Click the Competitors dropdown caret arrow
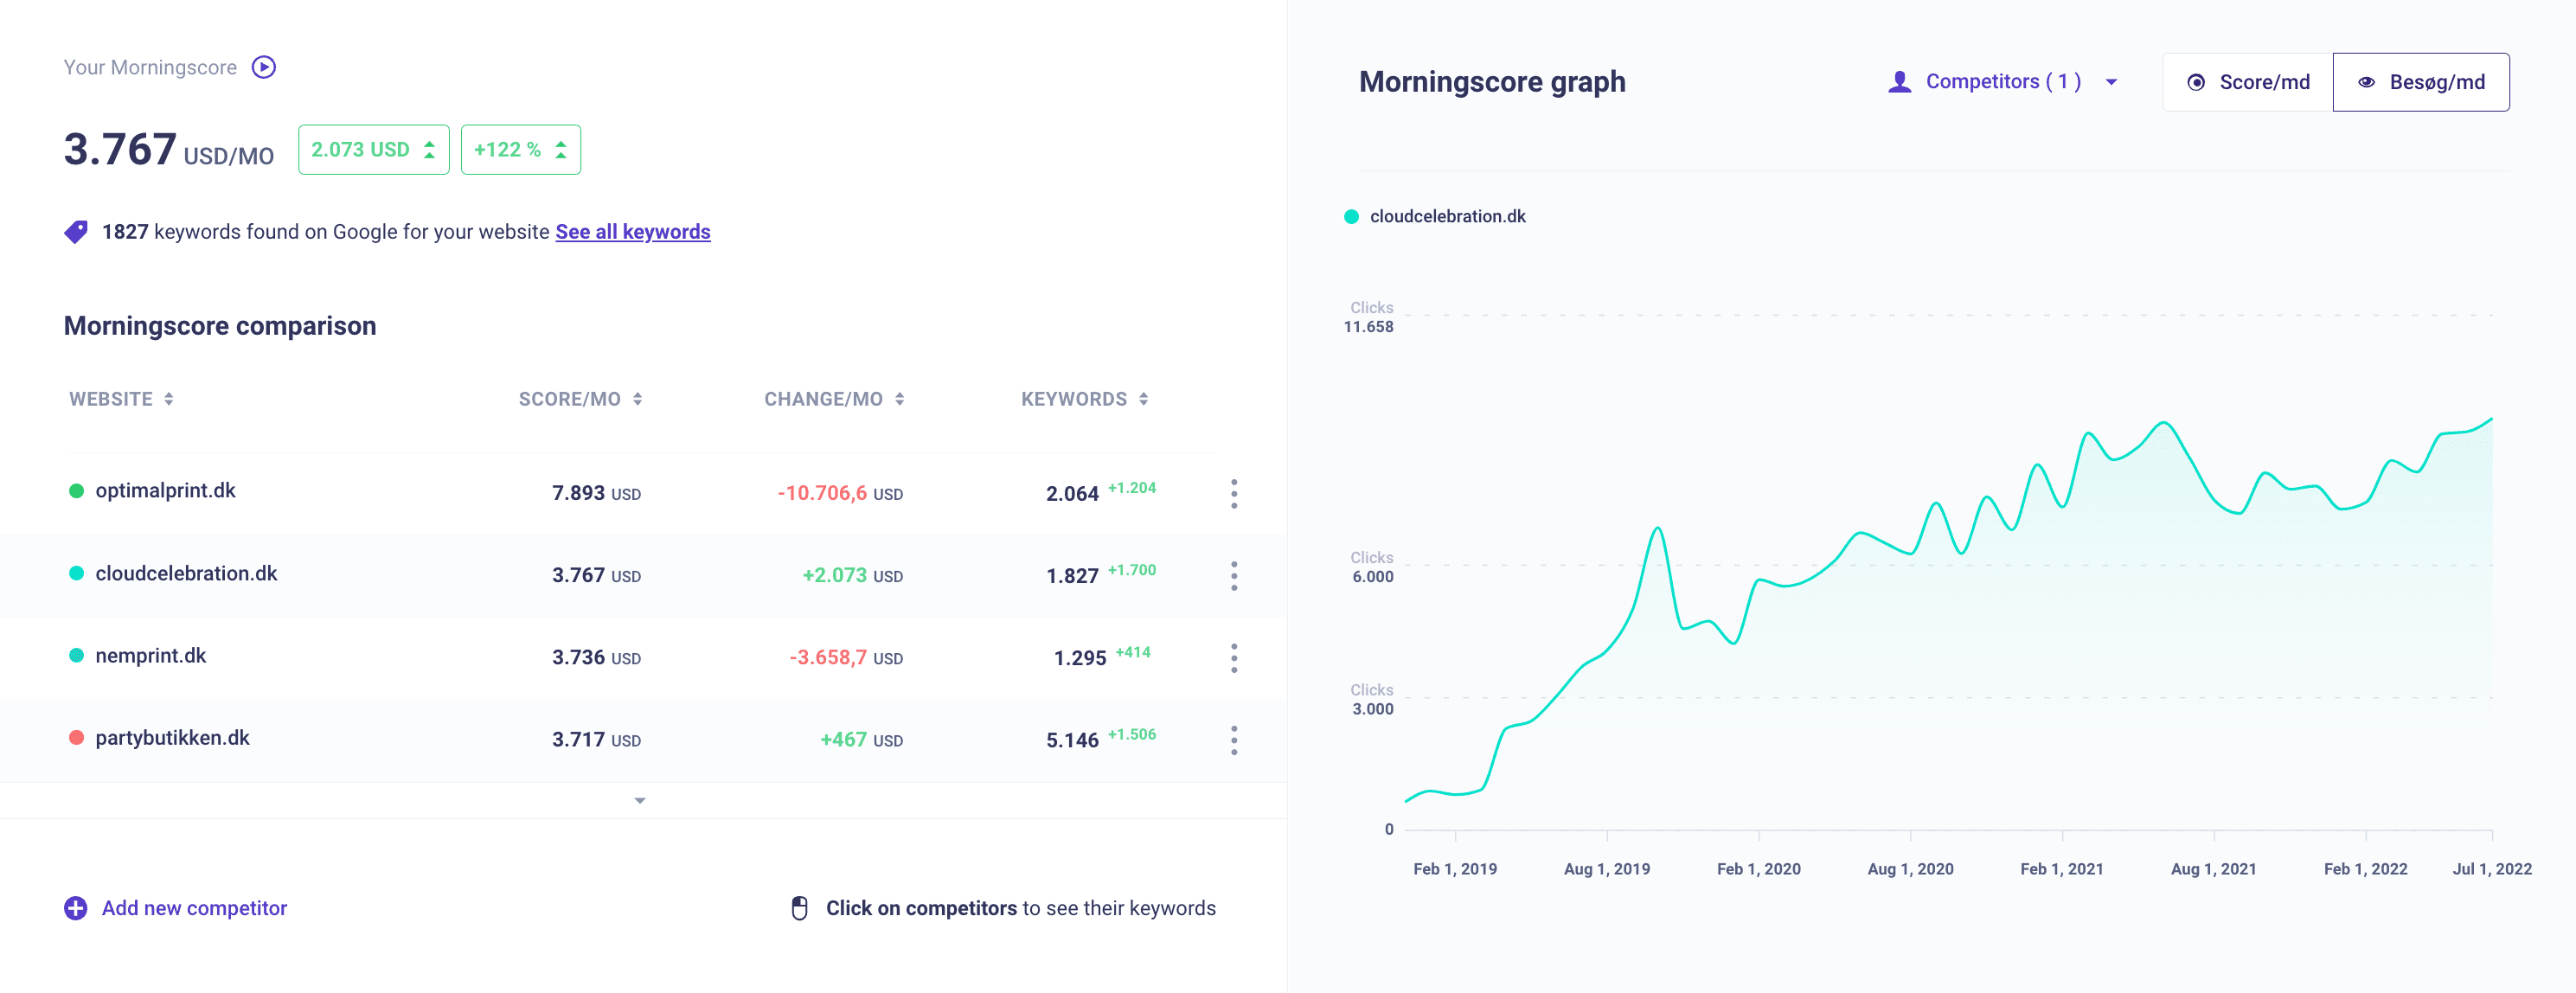 2111,82
